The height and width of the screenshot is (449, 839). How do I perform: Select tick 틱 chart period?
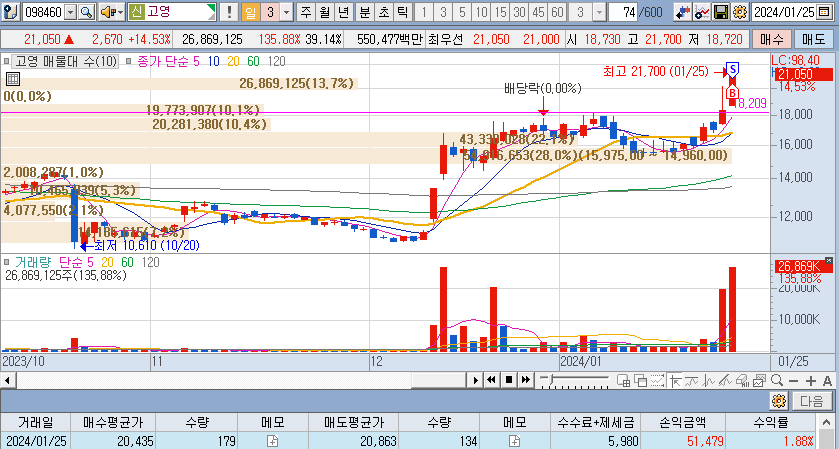pos(402,12)
